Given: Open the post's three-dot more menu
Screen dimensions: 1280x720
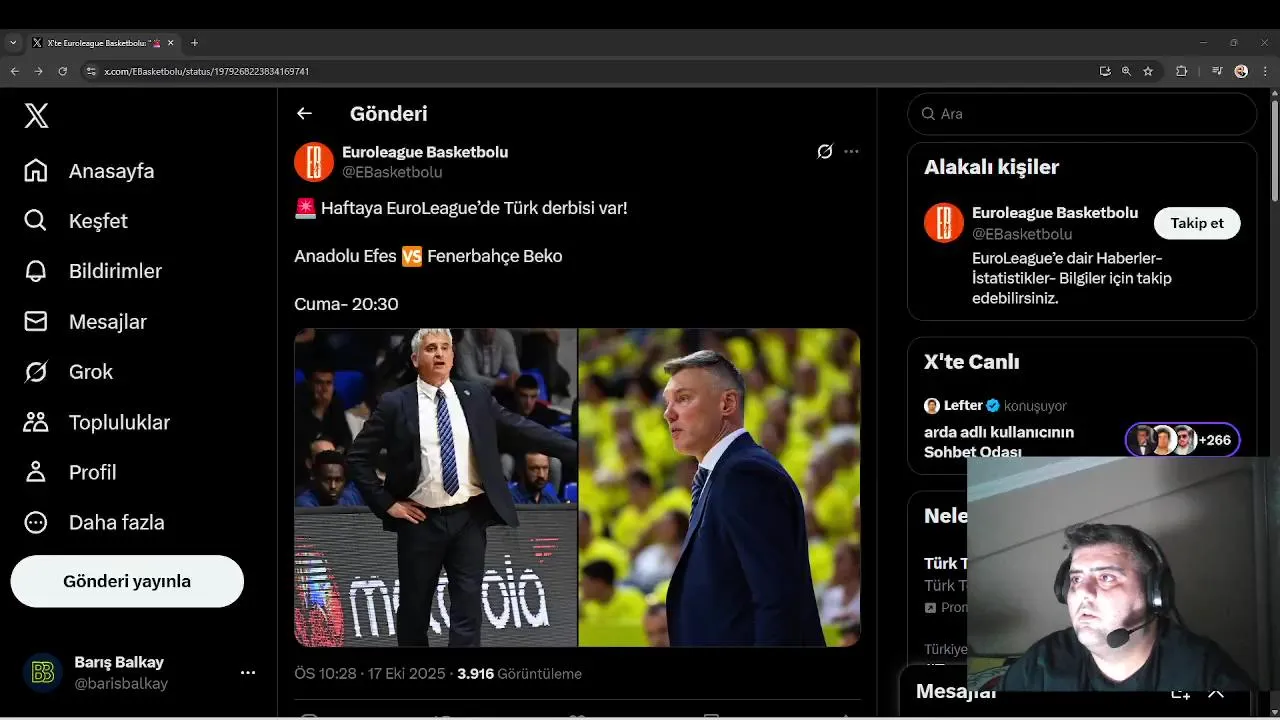Looking at the screenshot, I should 851,152.
